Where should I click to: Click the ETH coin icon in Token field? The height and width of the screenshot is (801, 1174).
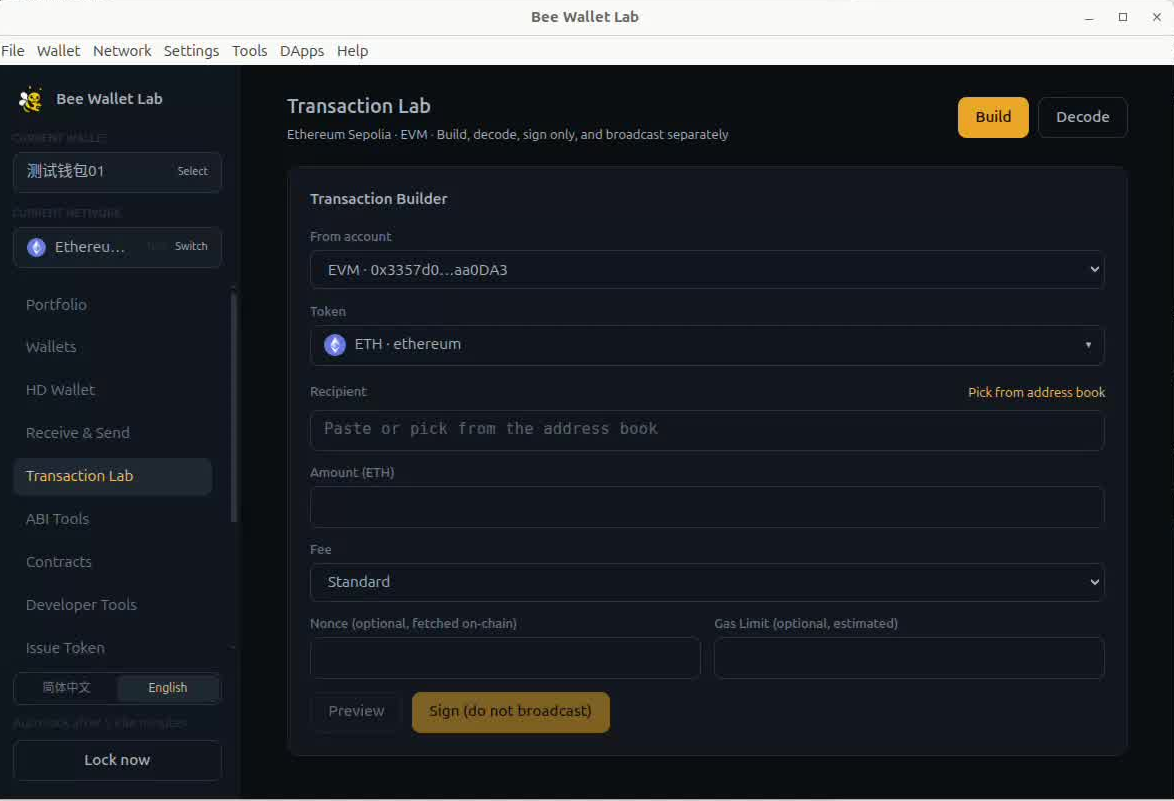[335, 344]
